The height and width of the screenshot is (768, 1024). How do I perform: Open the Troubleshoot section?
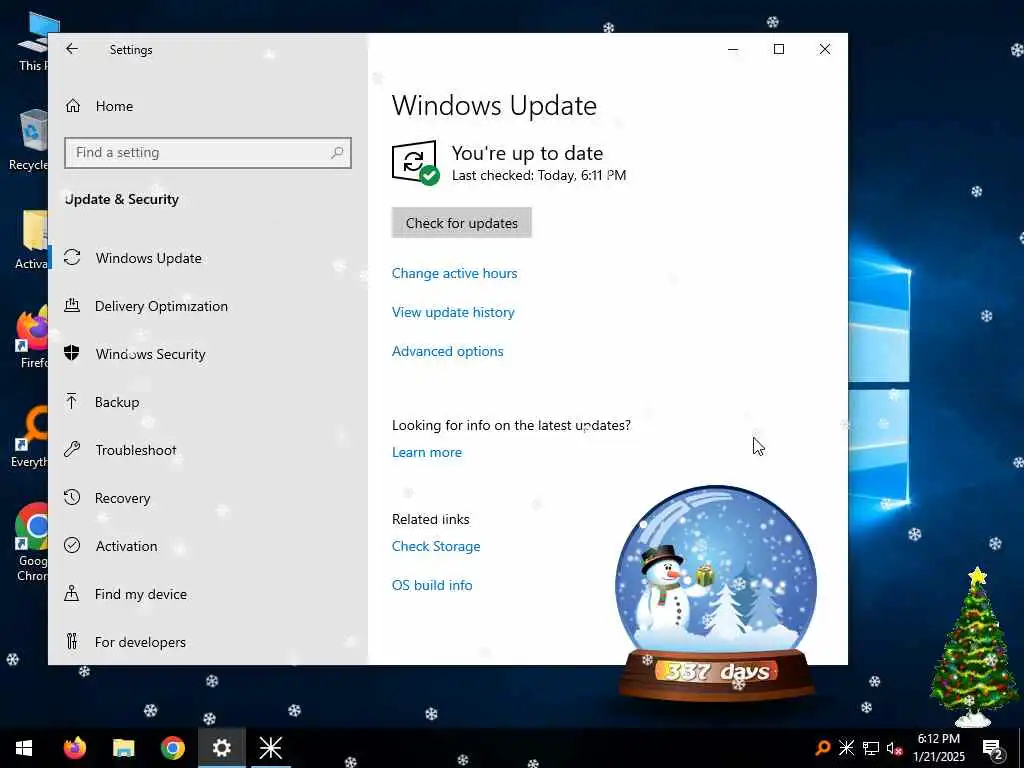(136, 450)
